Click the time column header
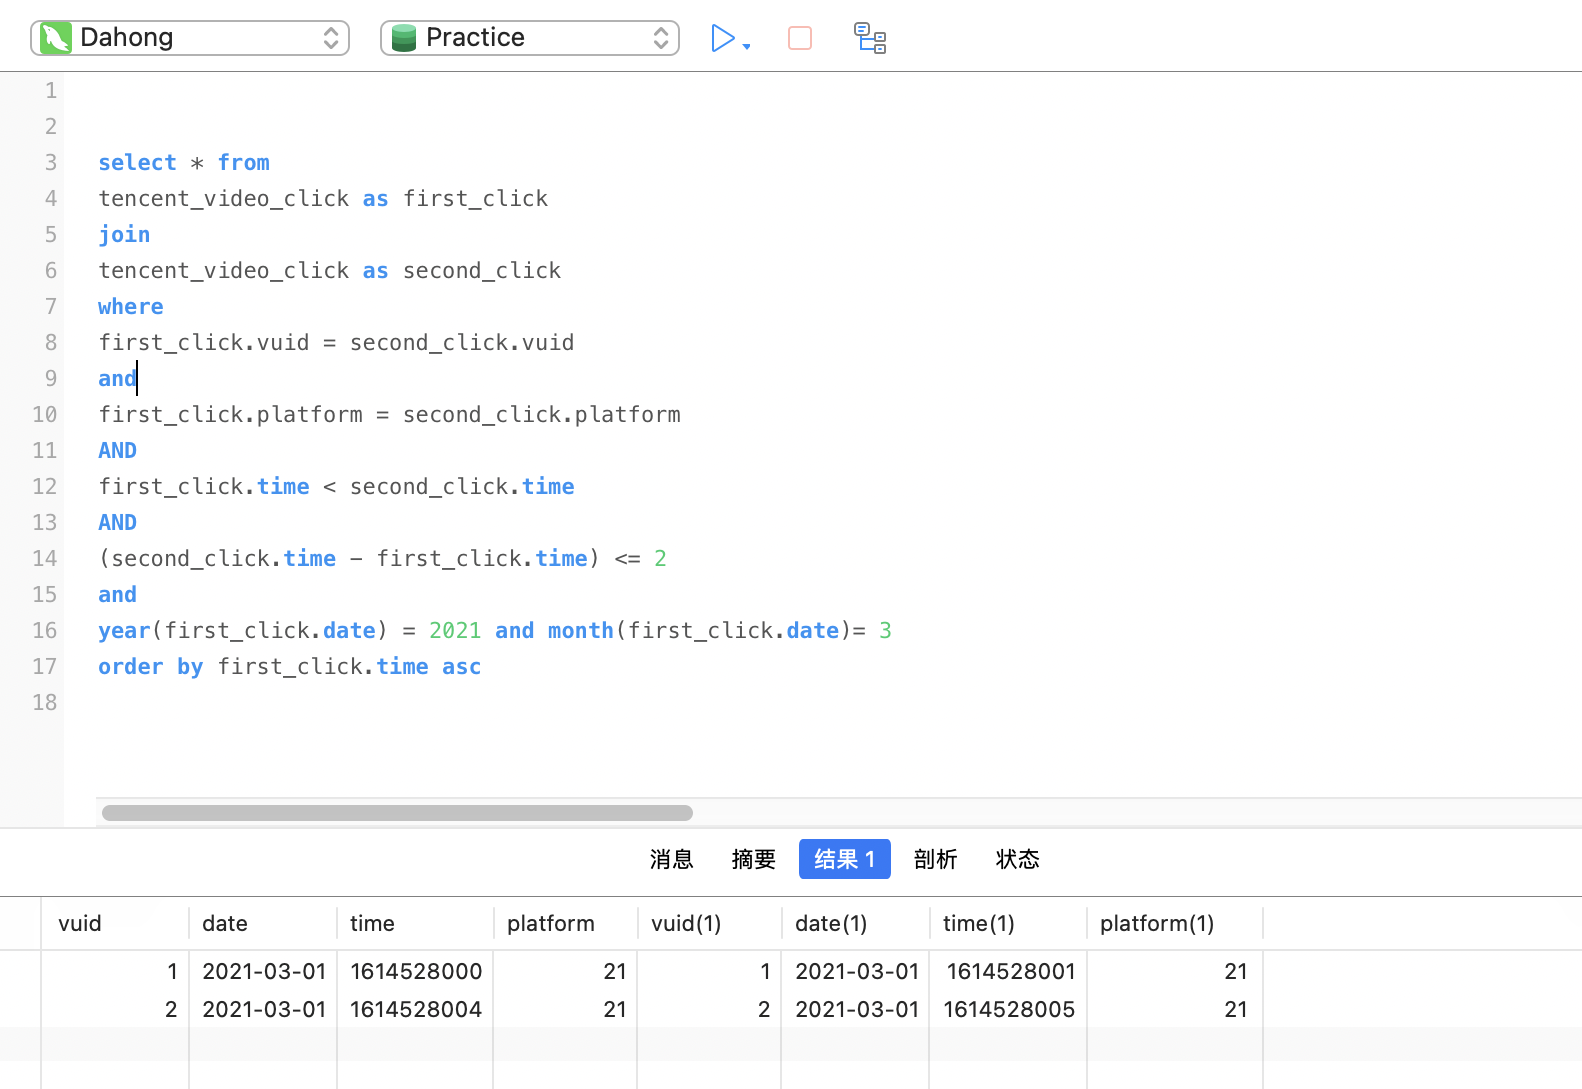The width and height of the screenshot is (1582, 1089). [x=415, y=923]
